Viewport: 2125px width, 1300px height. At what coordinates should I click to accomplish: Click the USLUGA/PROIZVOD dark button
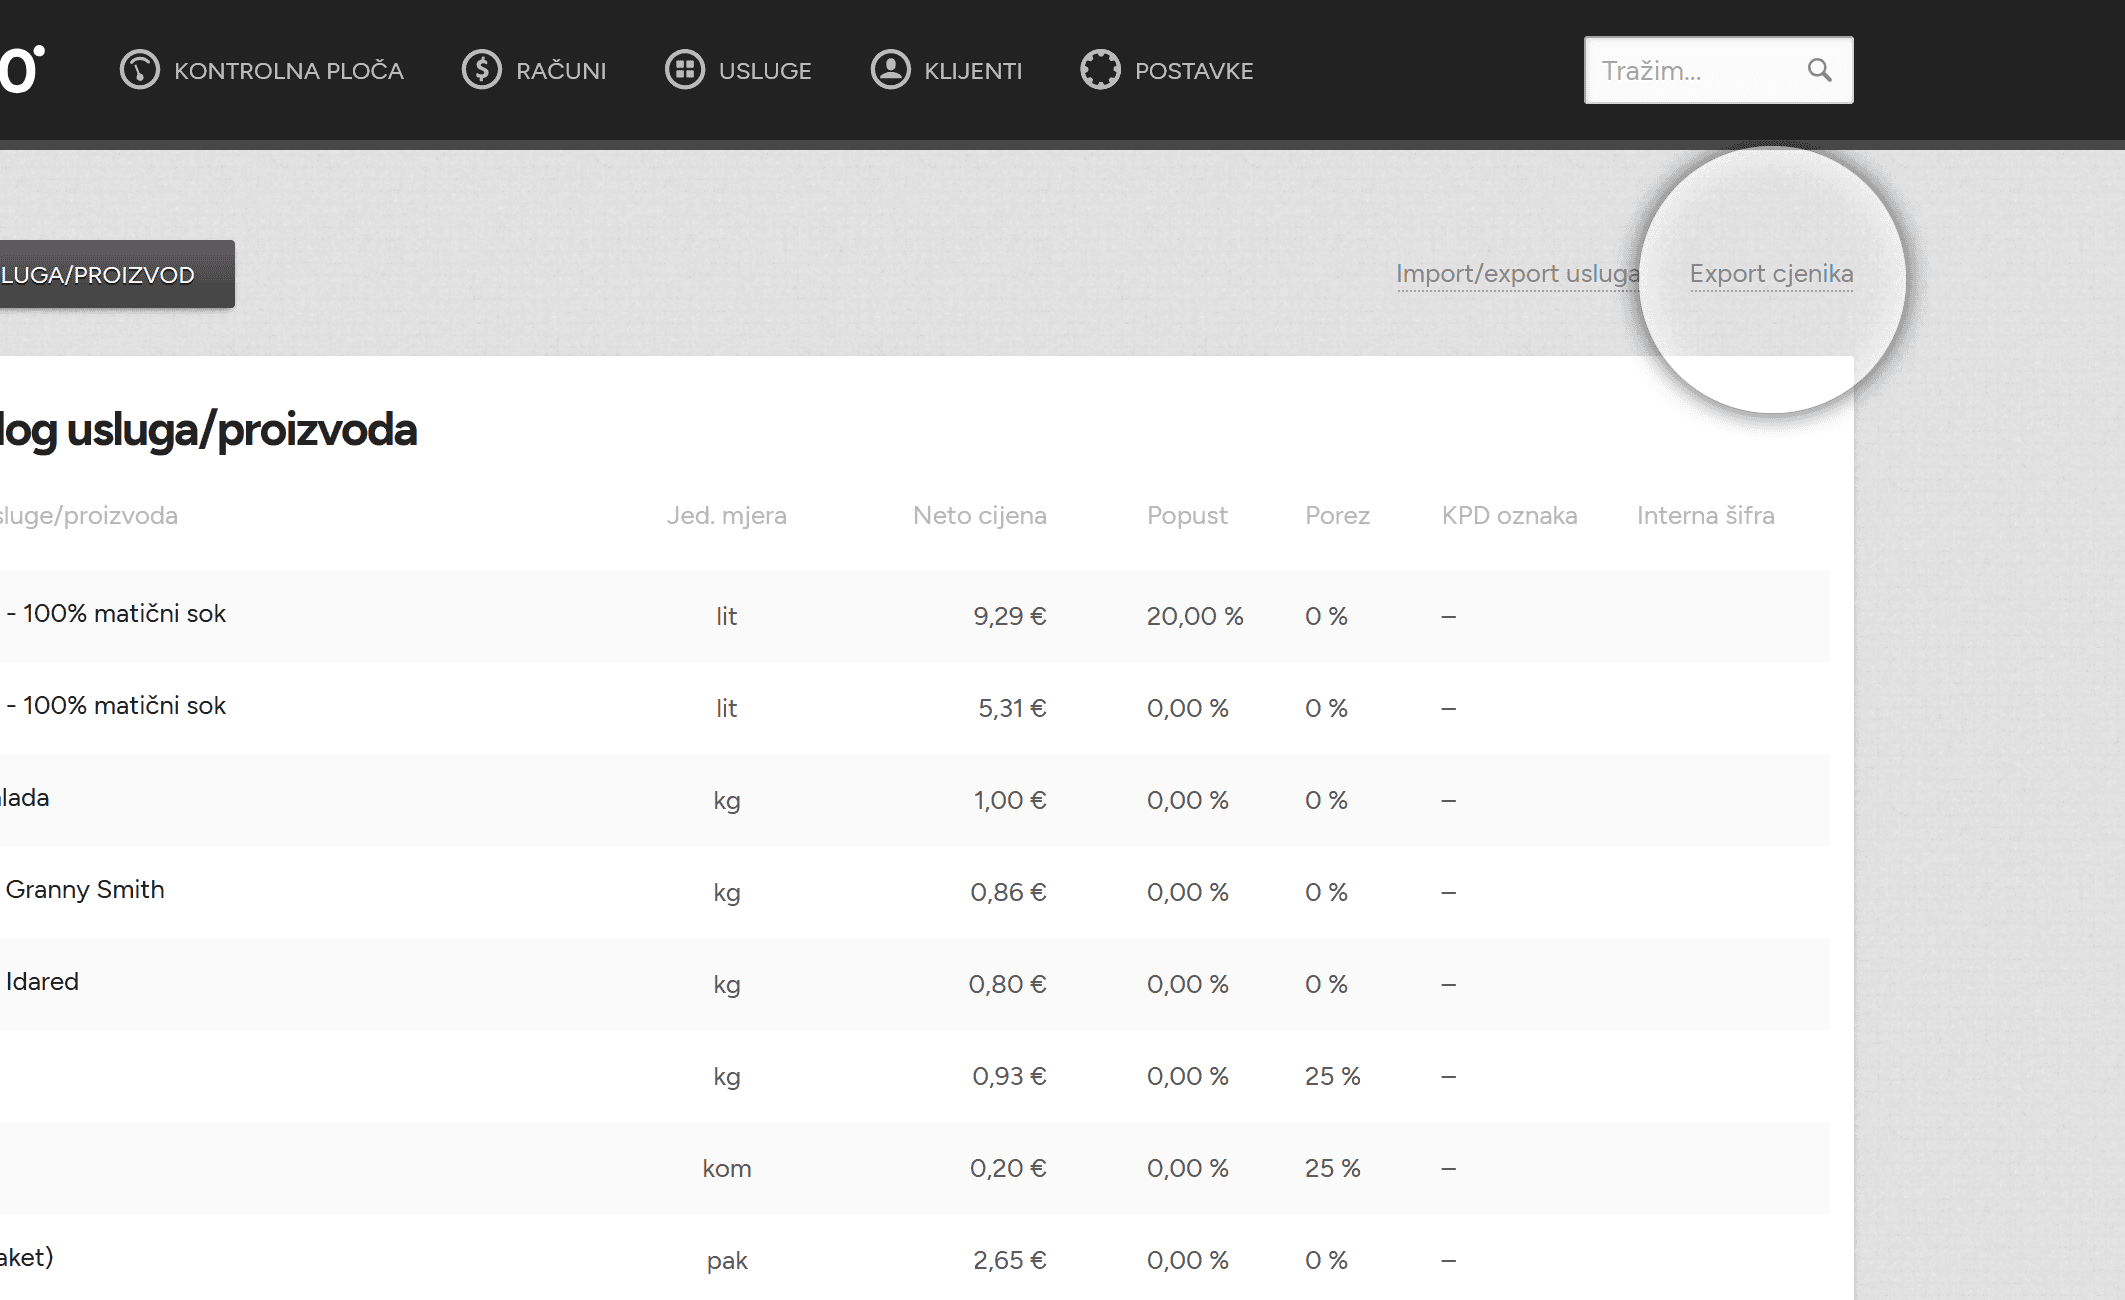pos(117,274)
